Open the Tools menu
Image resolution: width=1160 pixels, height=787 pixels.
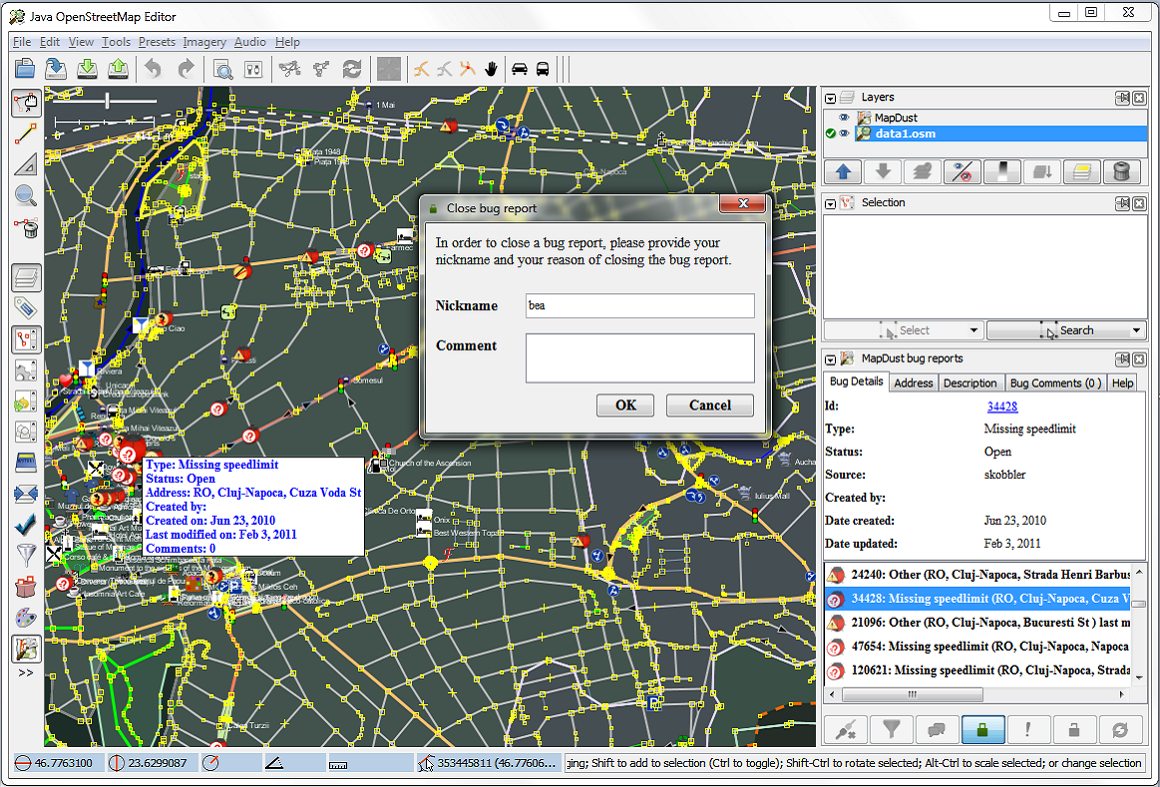tap(116, 42)
